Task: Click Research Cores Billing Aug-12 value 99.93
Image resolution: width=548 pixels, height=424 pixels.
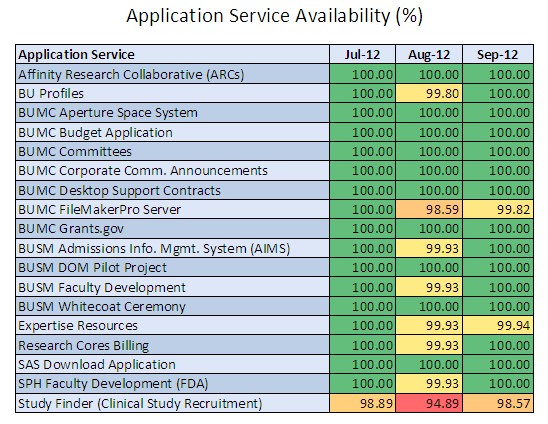Action: pos(429,345)
